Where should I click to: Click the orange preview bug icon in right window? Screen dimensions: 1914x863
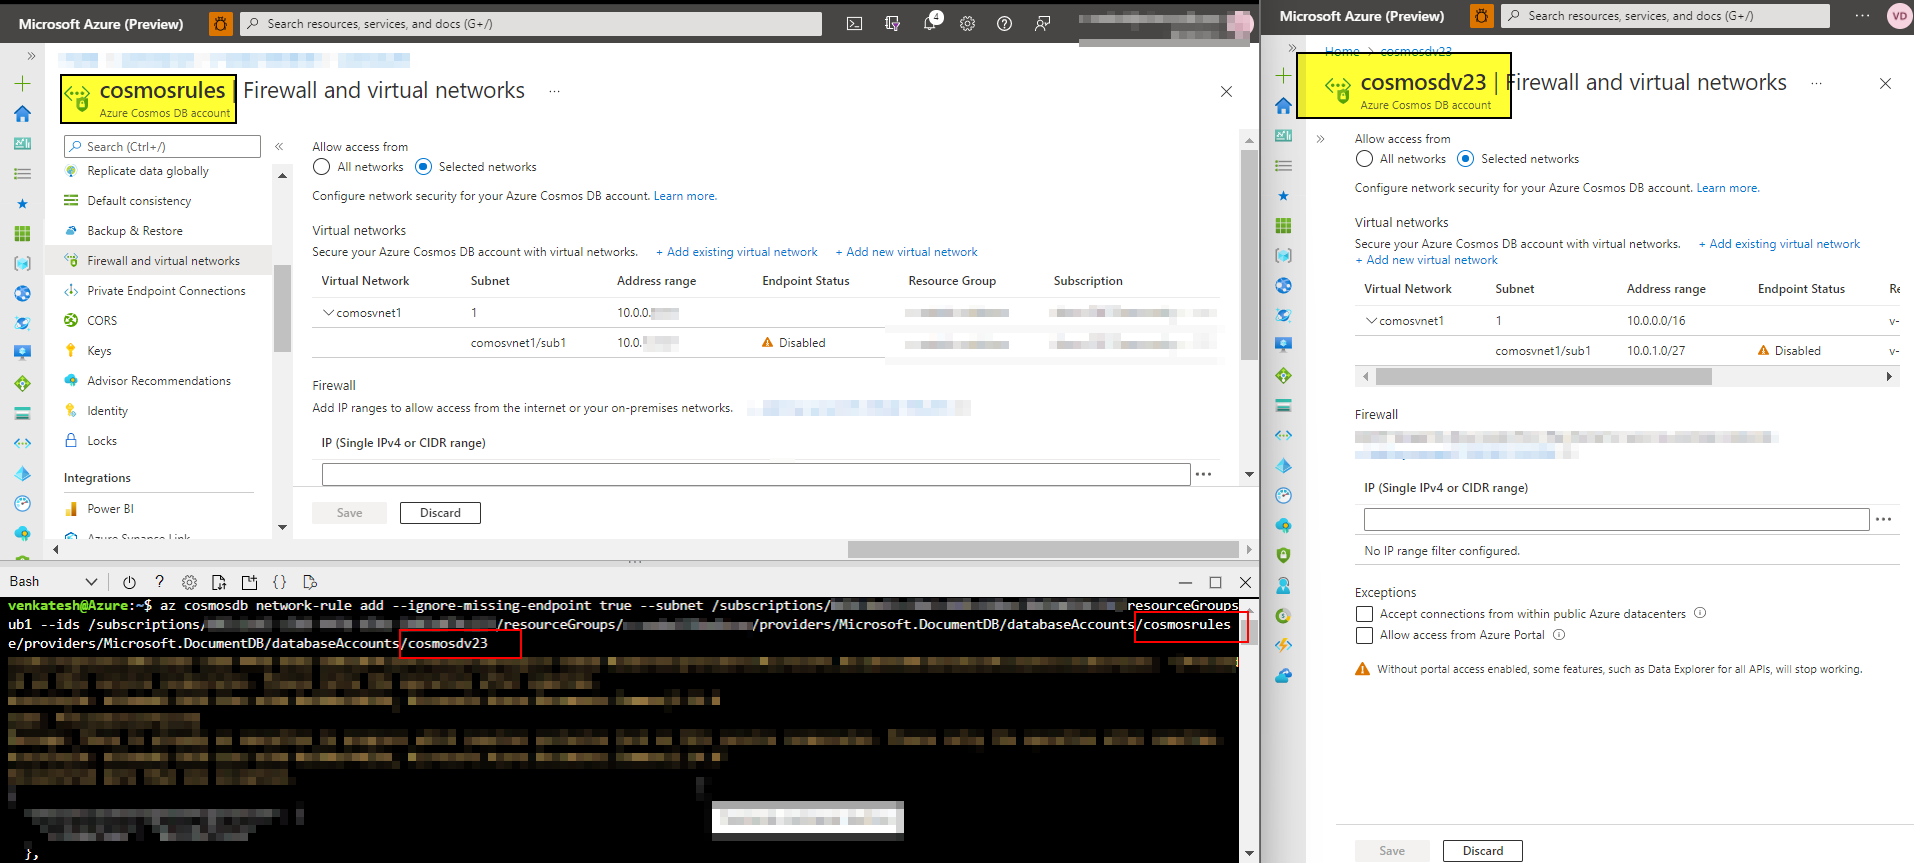[1481, 15]
